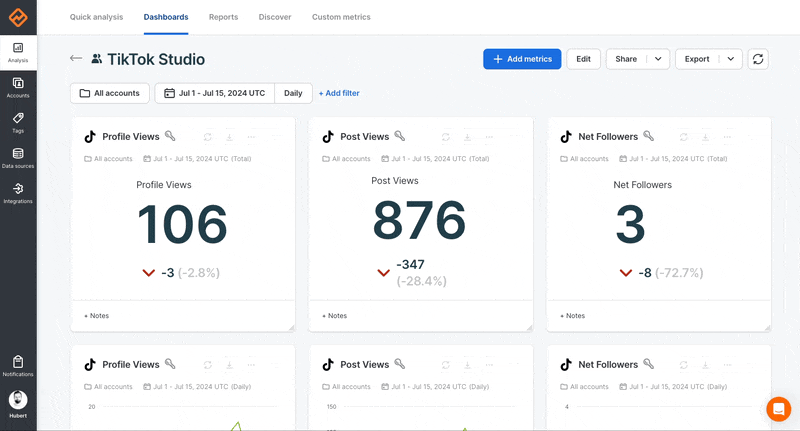This screenshot has width=800, height=431.
Task: Switch to the Reports tab
Action: (x=223, y=17)
